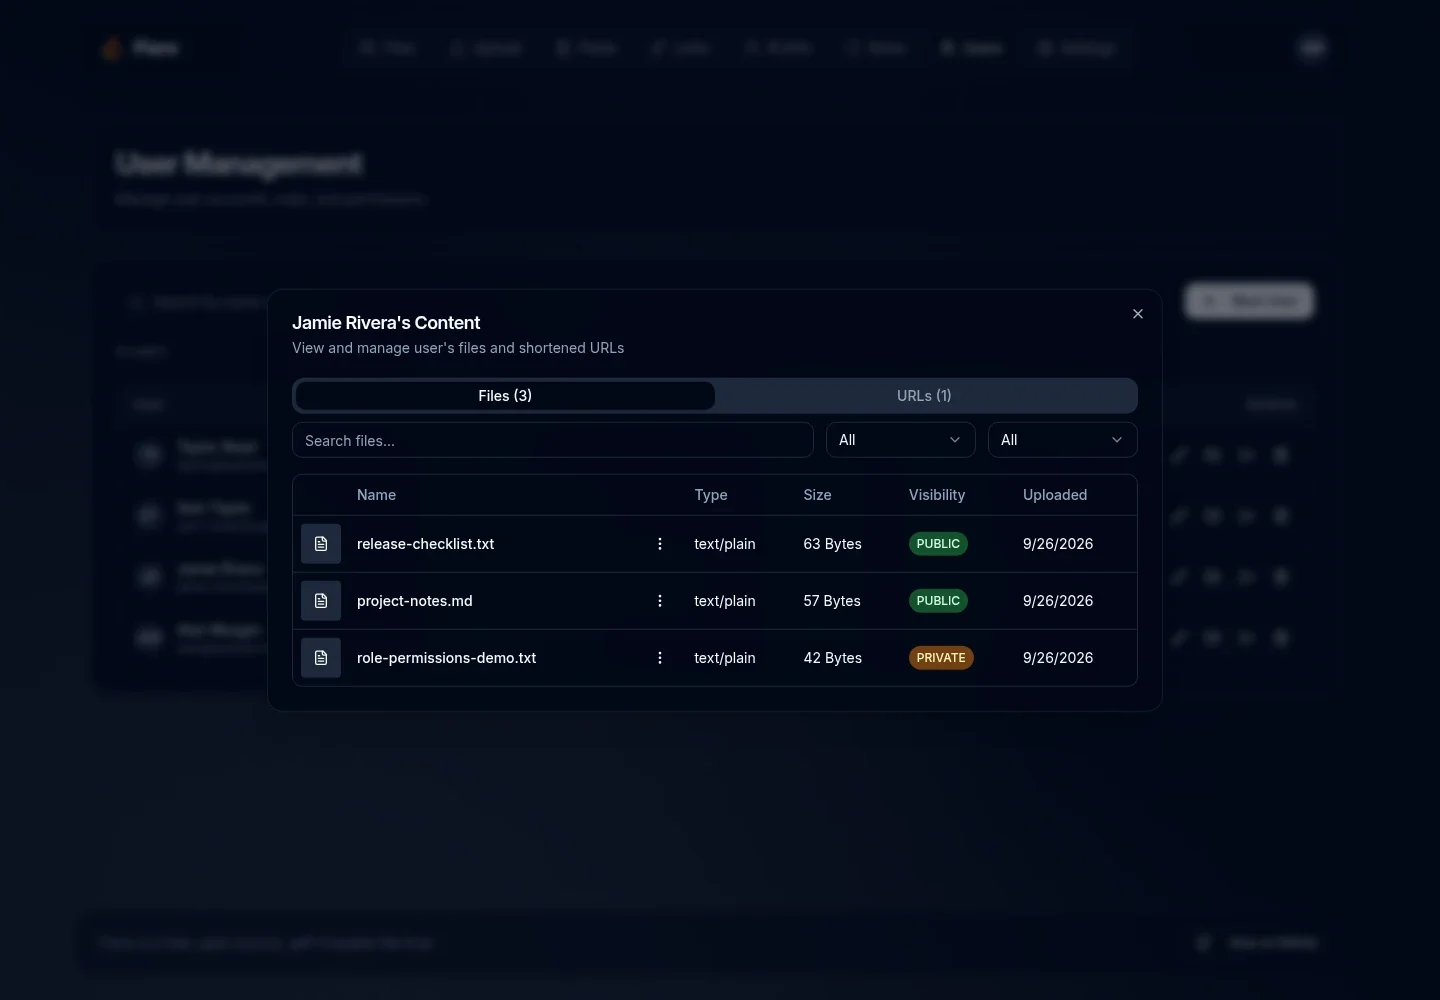
Task: Switch to the URLs (1) tab
Action: click(924, 396)
